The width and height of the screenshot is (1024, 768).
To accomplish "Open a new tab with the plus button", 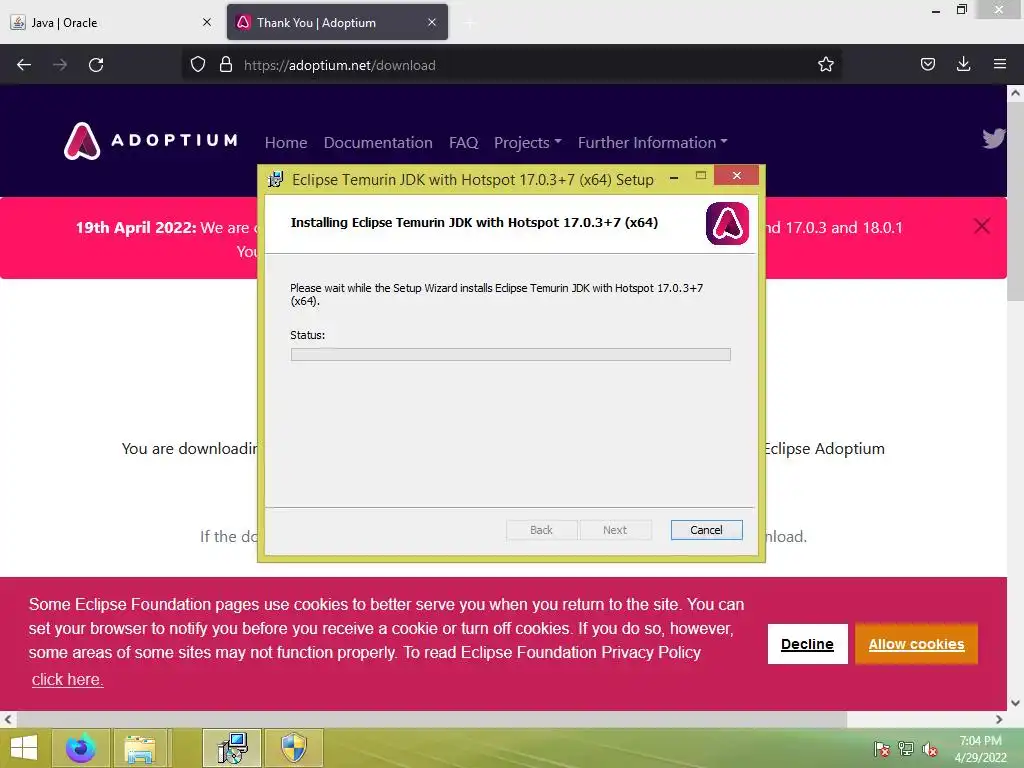I will click(470, 23).
